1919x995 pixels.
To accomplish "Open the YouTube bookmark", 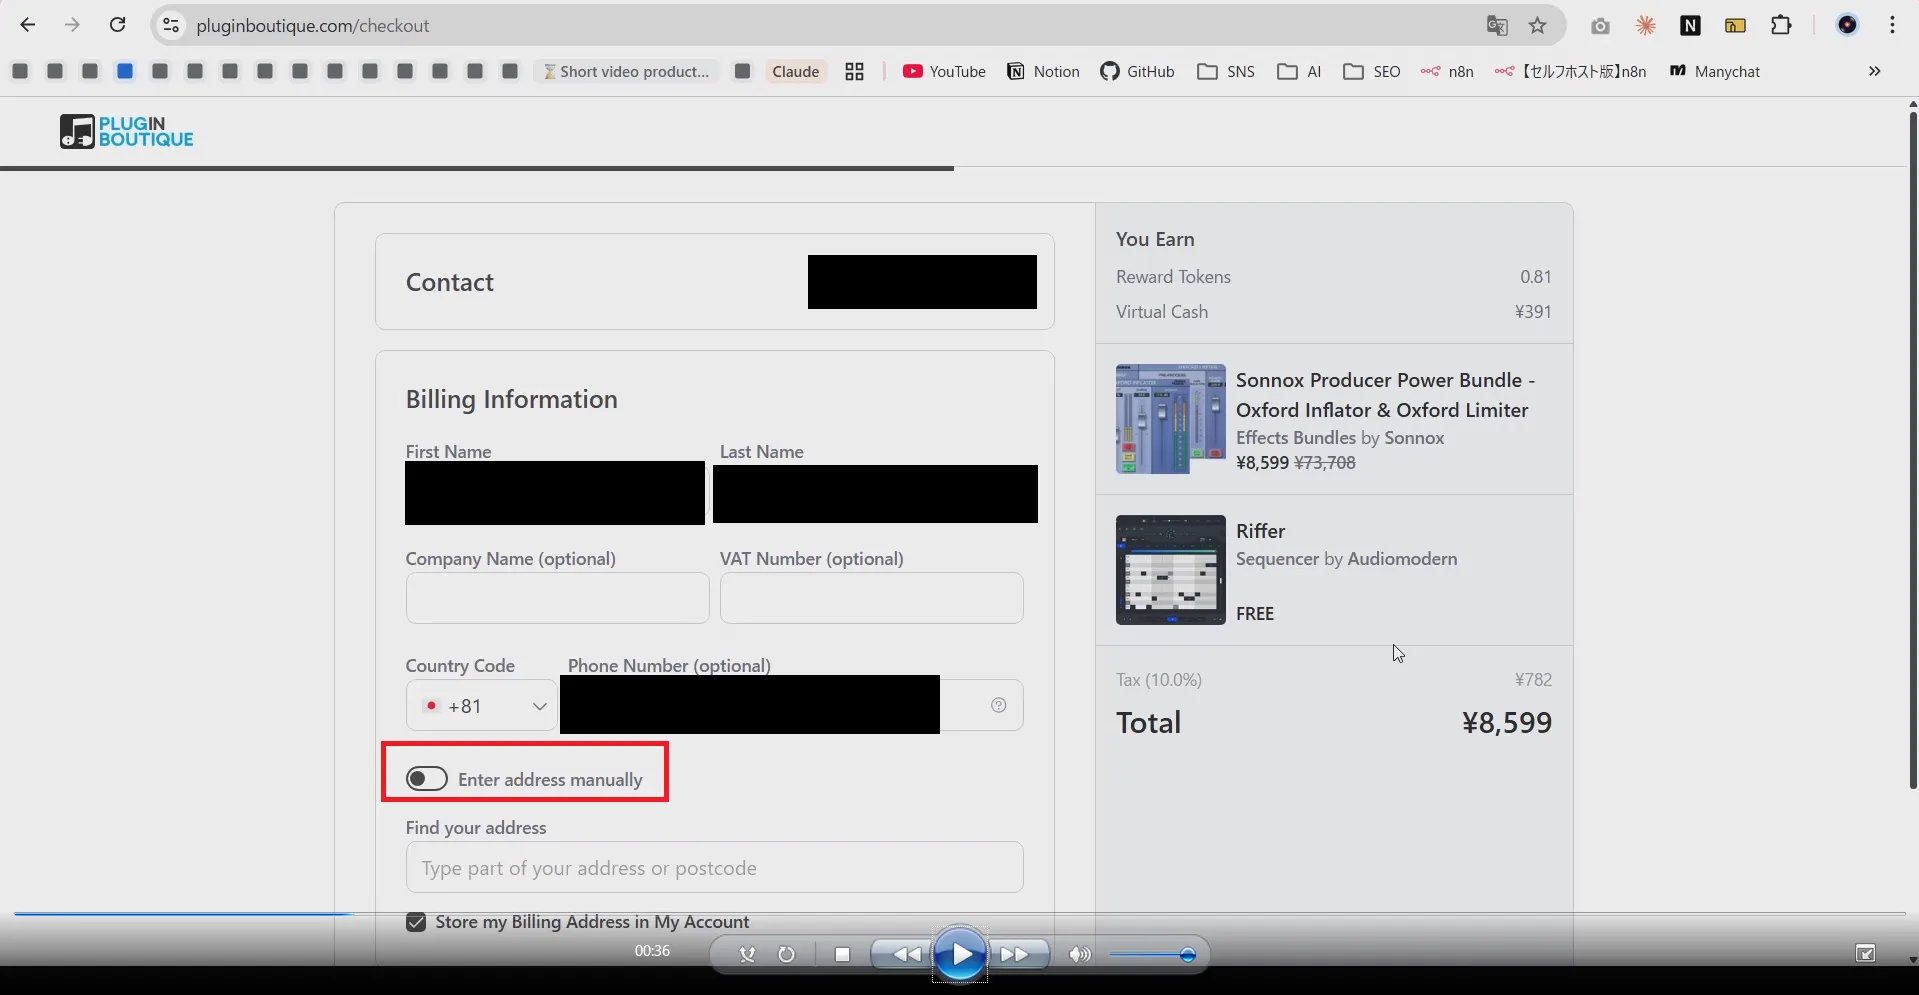I will 943,71.
